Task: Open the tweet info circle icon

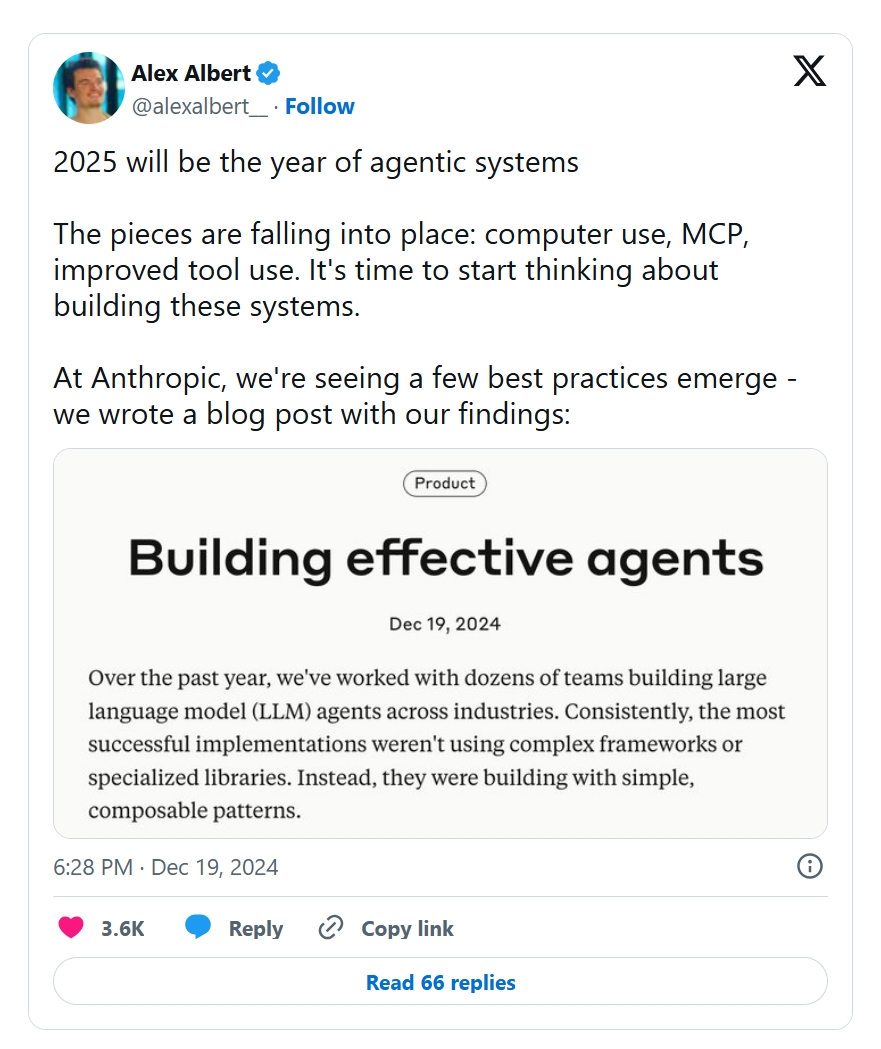Action: 809,866
